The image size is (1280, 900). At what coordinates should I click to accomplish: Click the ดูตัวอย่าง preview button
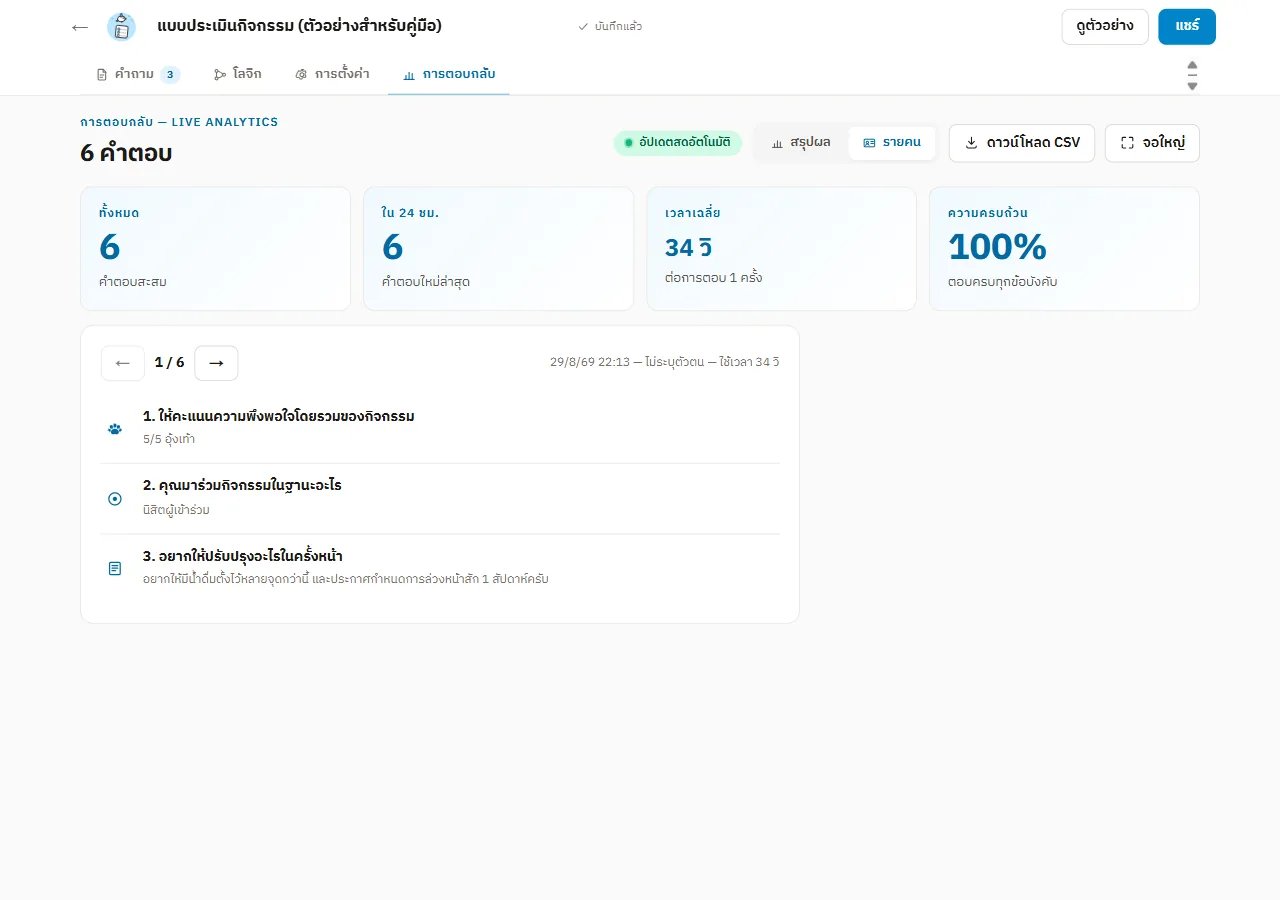coord(1105,27)
